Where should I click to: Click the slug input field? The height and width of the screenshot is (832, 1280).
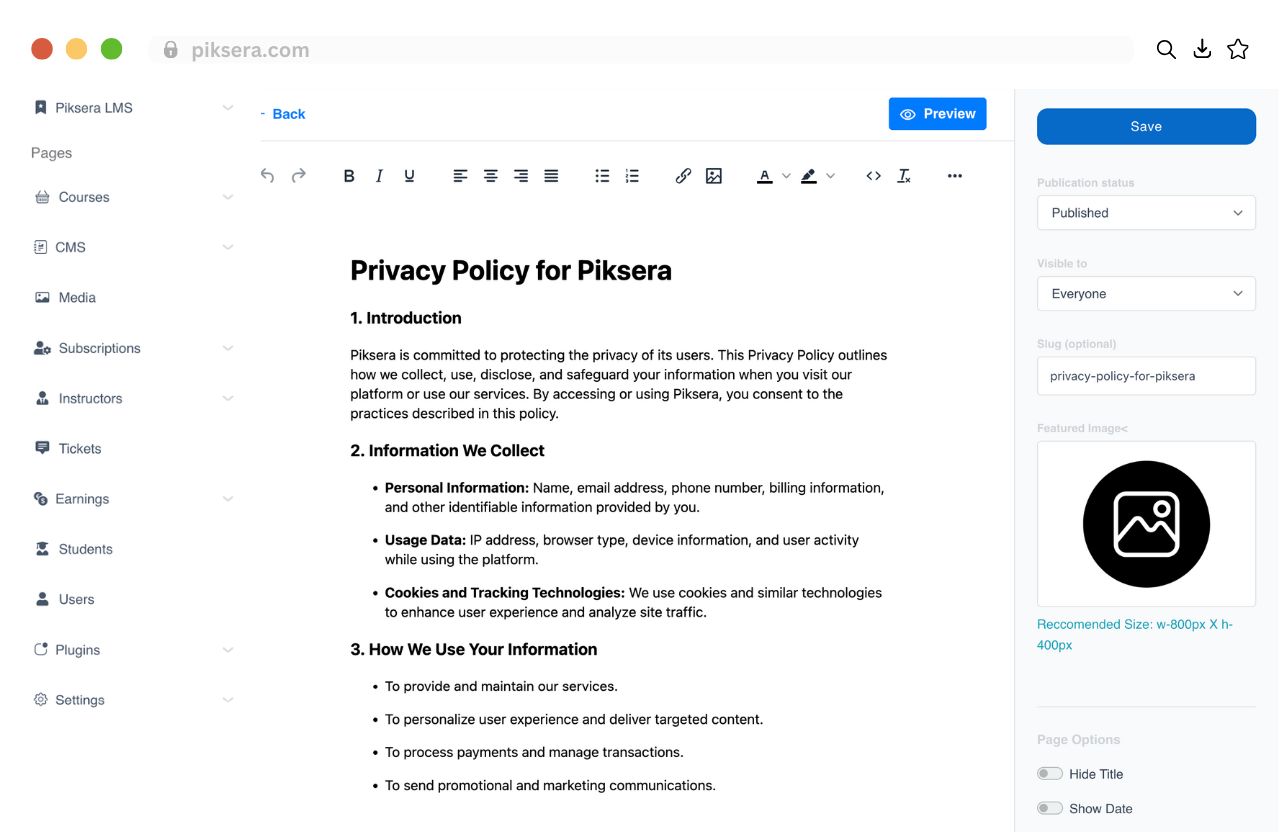point(1146,376)
